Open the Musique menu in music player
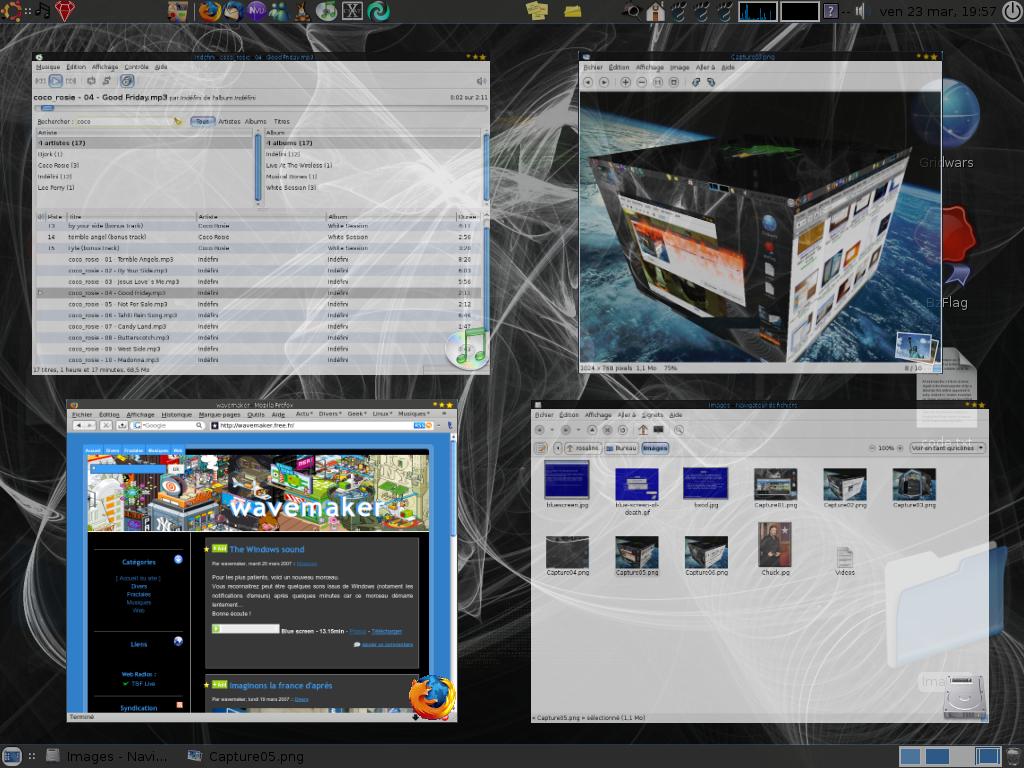This screenshot has height=768, width=1024. [48, 67]
